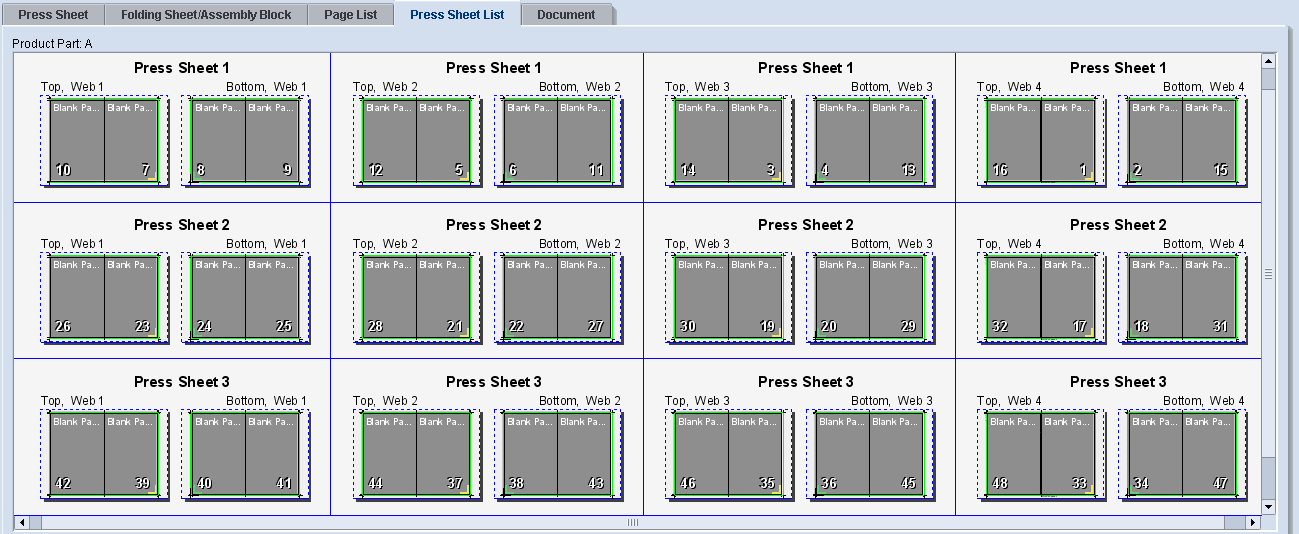Click Press Sheet 3 heading above Web 3

pyautogui.click(x=806, y=382)
